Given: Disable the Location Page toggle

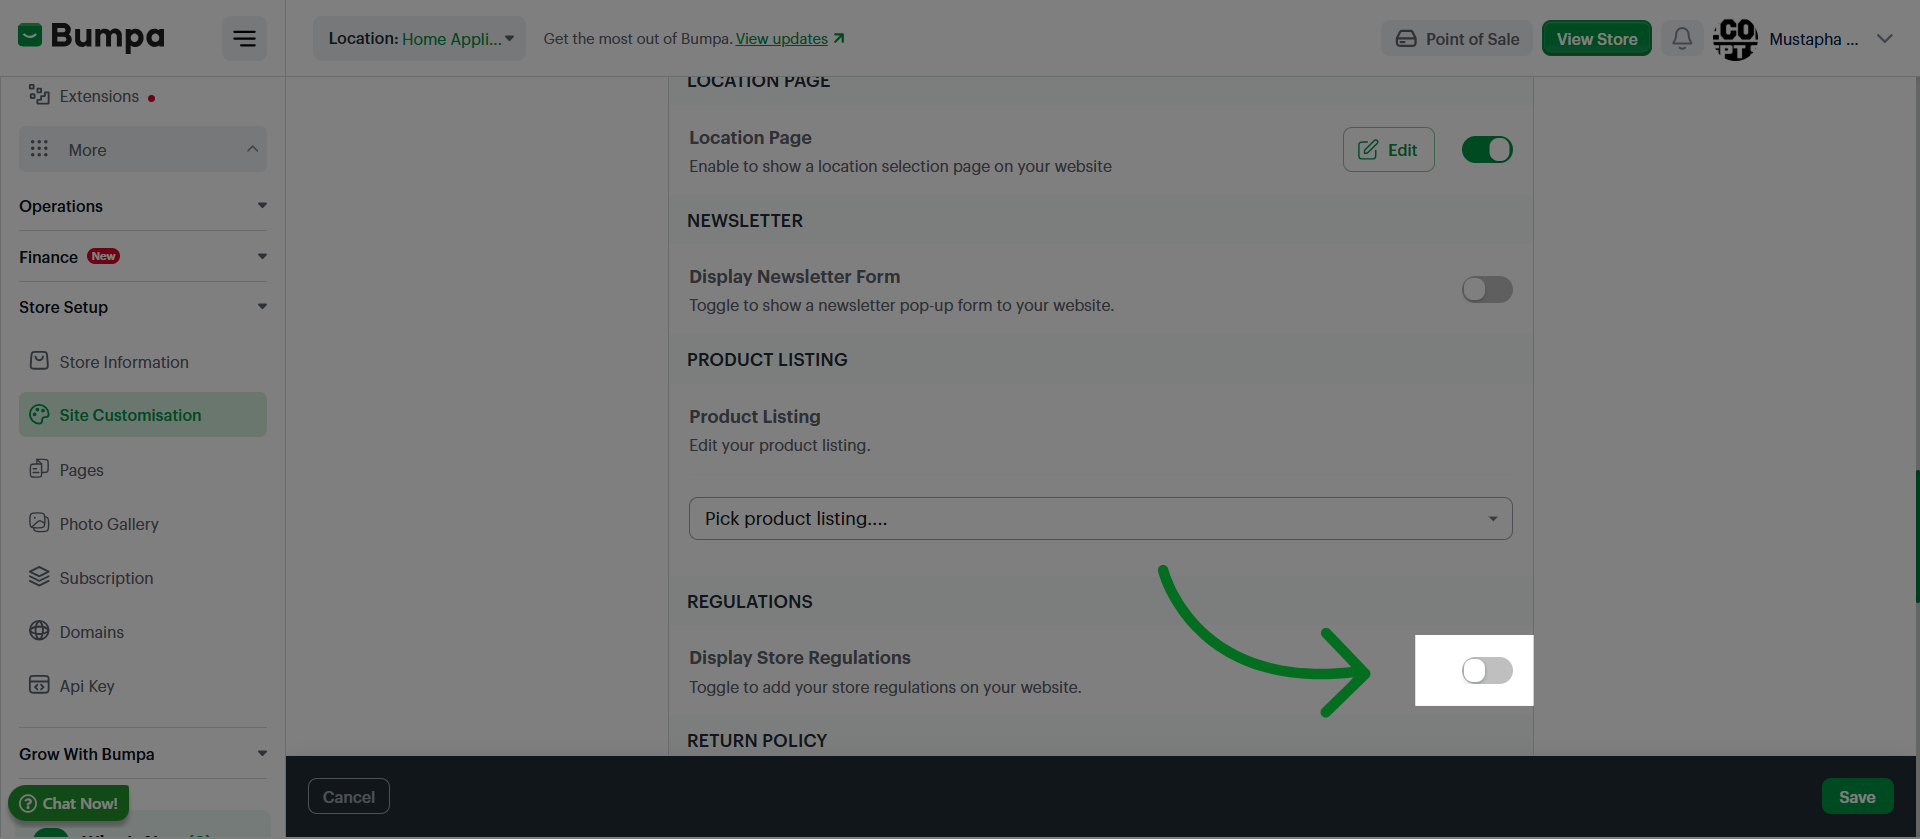Looking at the screenshot, I should [1487, 150].
